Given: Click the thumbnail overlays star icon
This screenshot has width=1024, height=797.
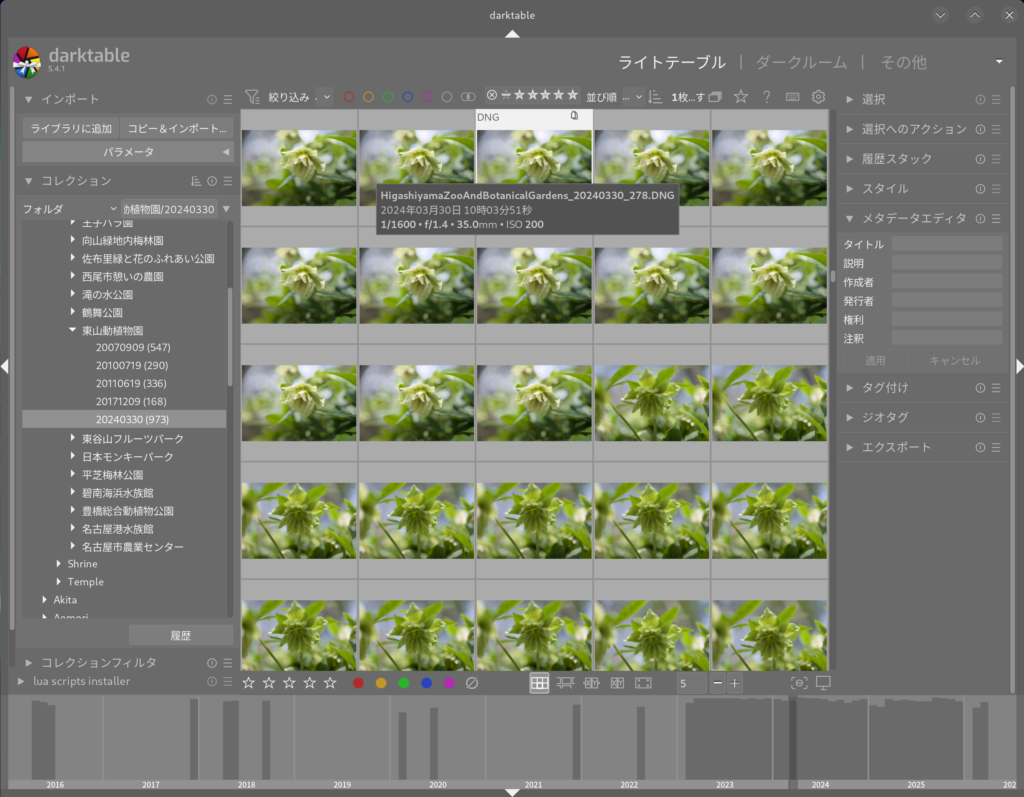Looking at the screenshot, I should pyautogui.click(x=741, y=97).
